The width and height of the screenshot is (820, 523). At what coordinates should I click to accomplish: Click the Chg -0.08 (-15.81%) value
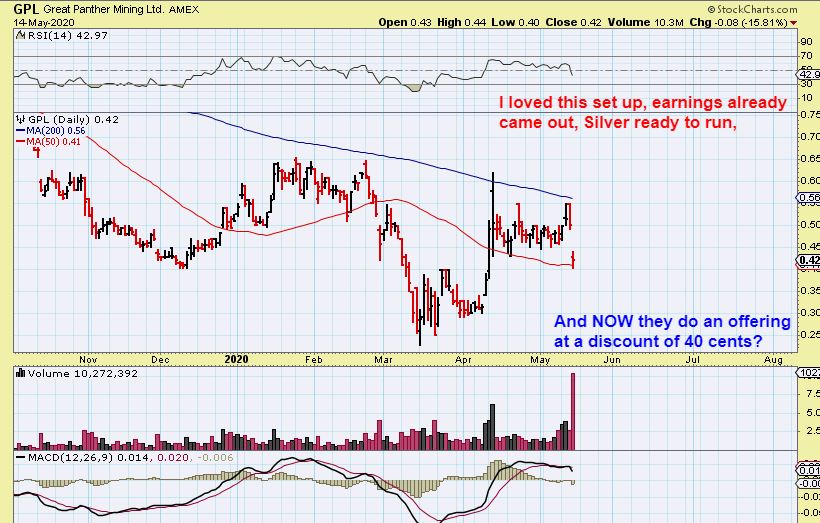click(738, 22)
